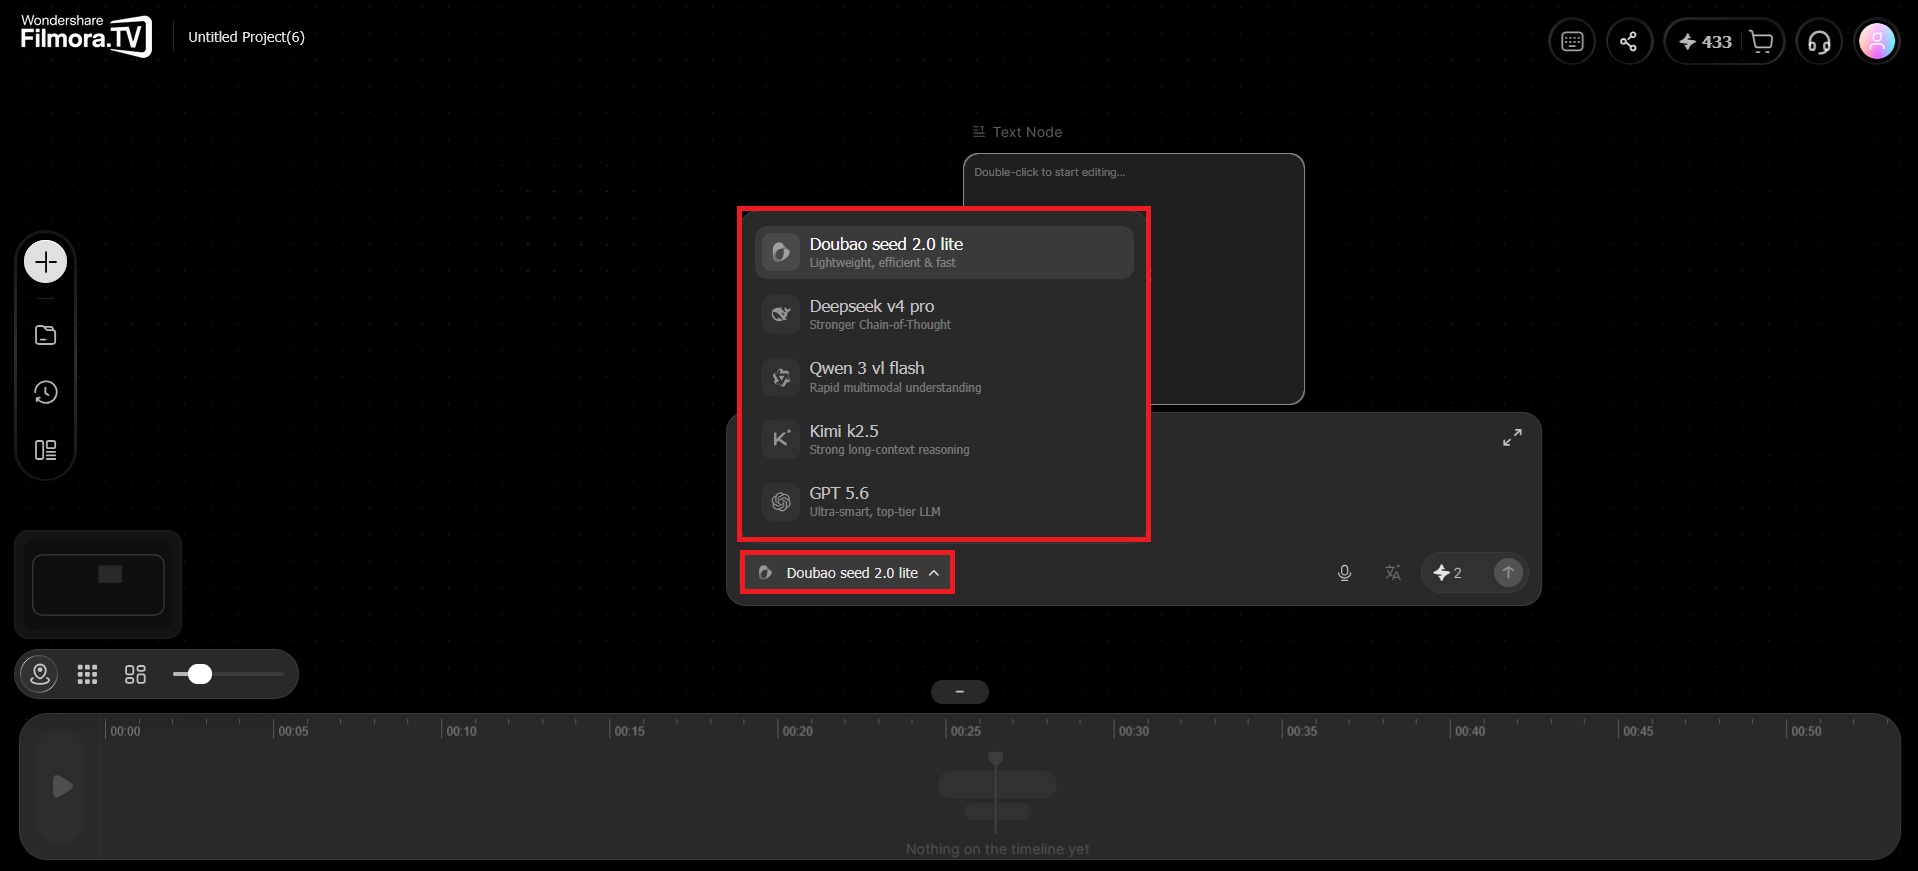Click the plus add node button
Image resolution: width=1918 pixels, height=871 pixels.
point(45,262)
